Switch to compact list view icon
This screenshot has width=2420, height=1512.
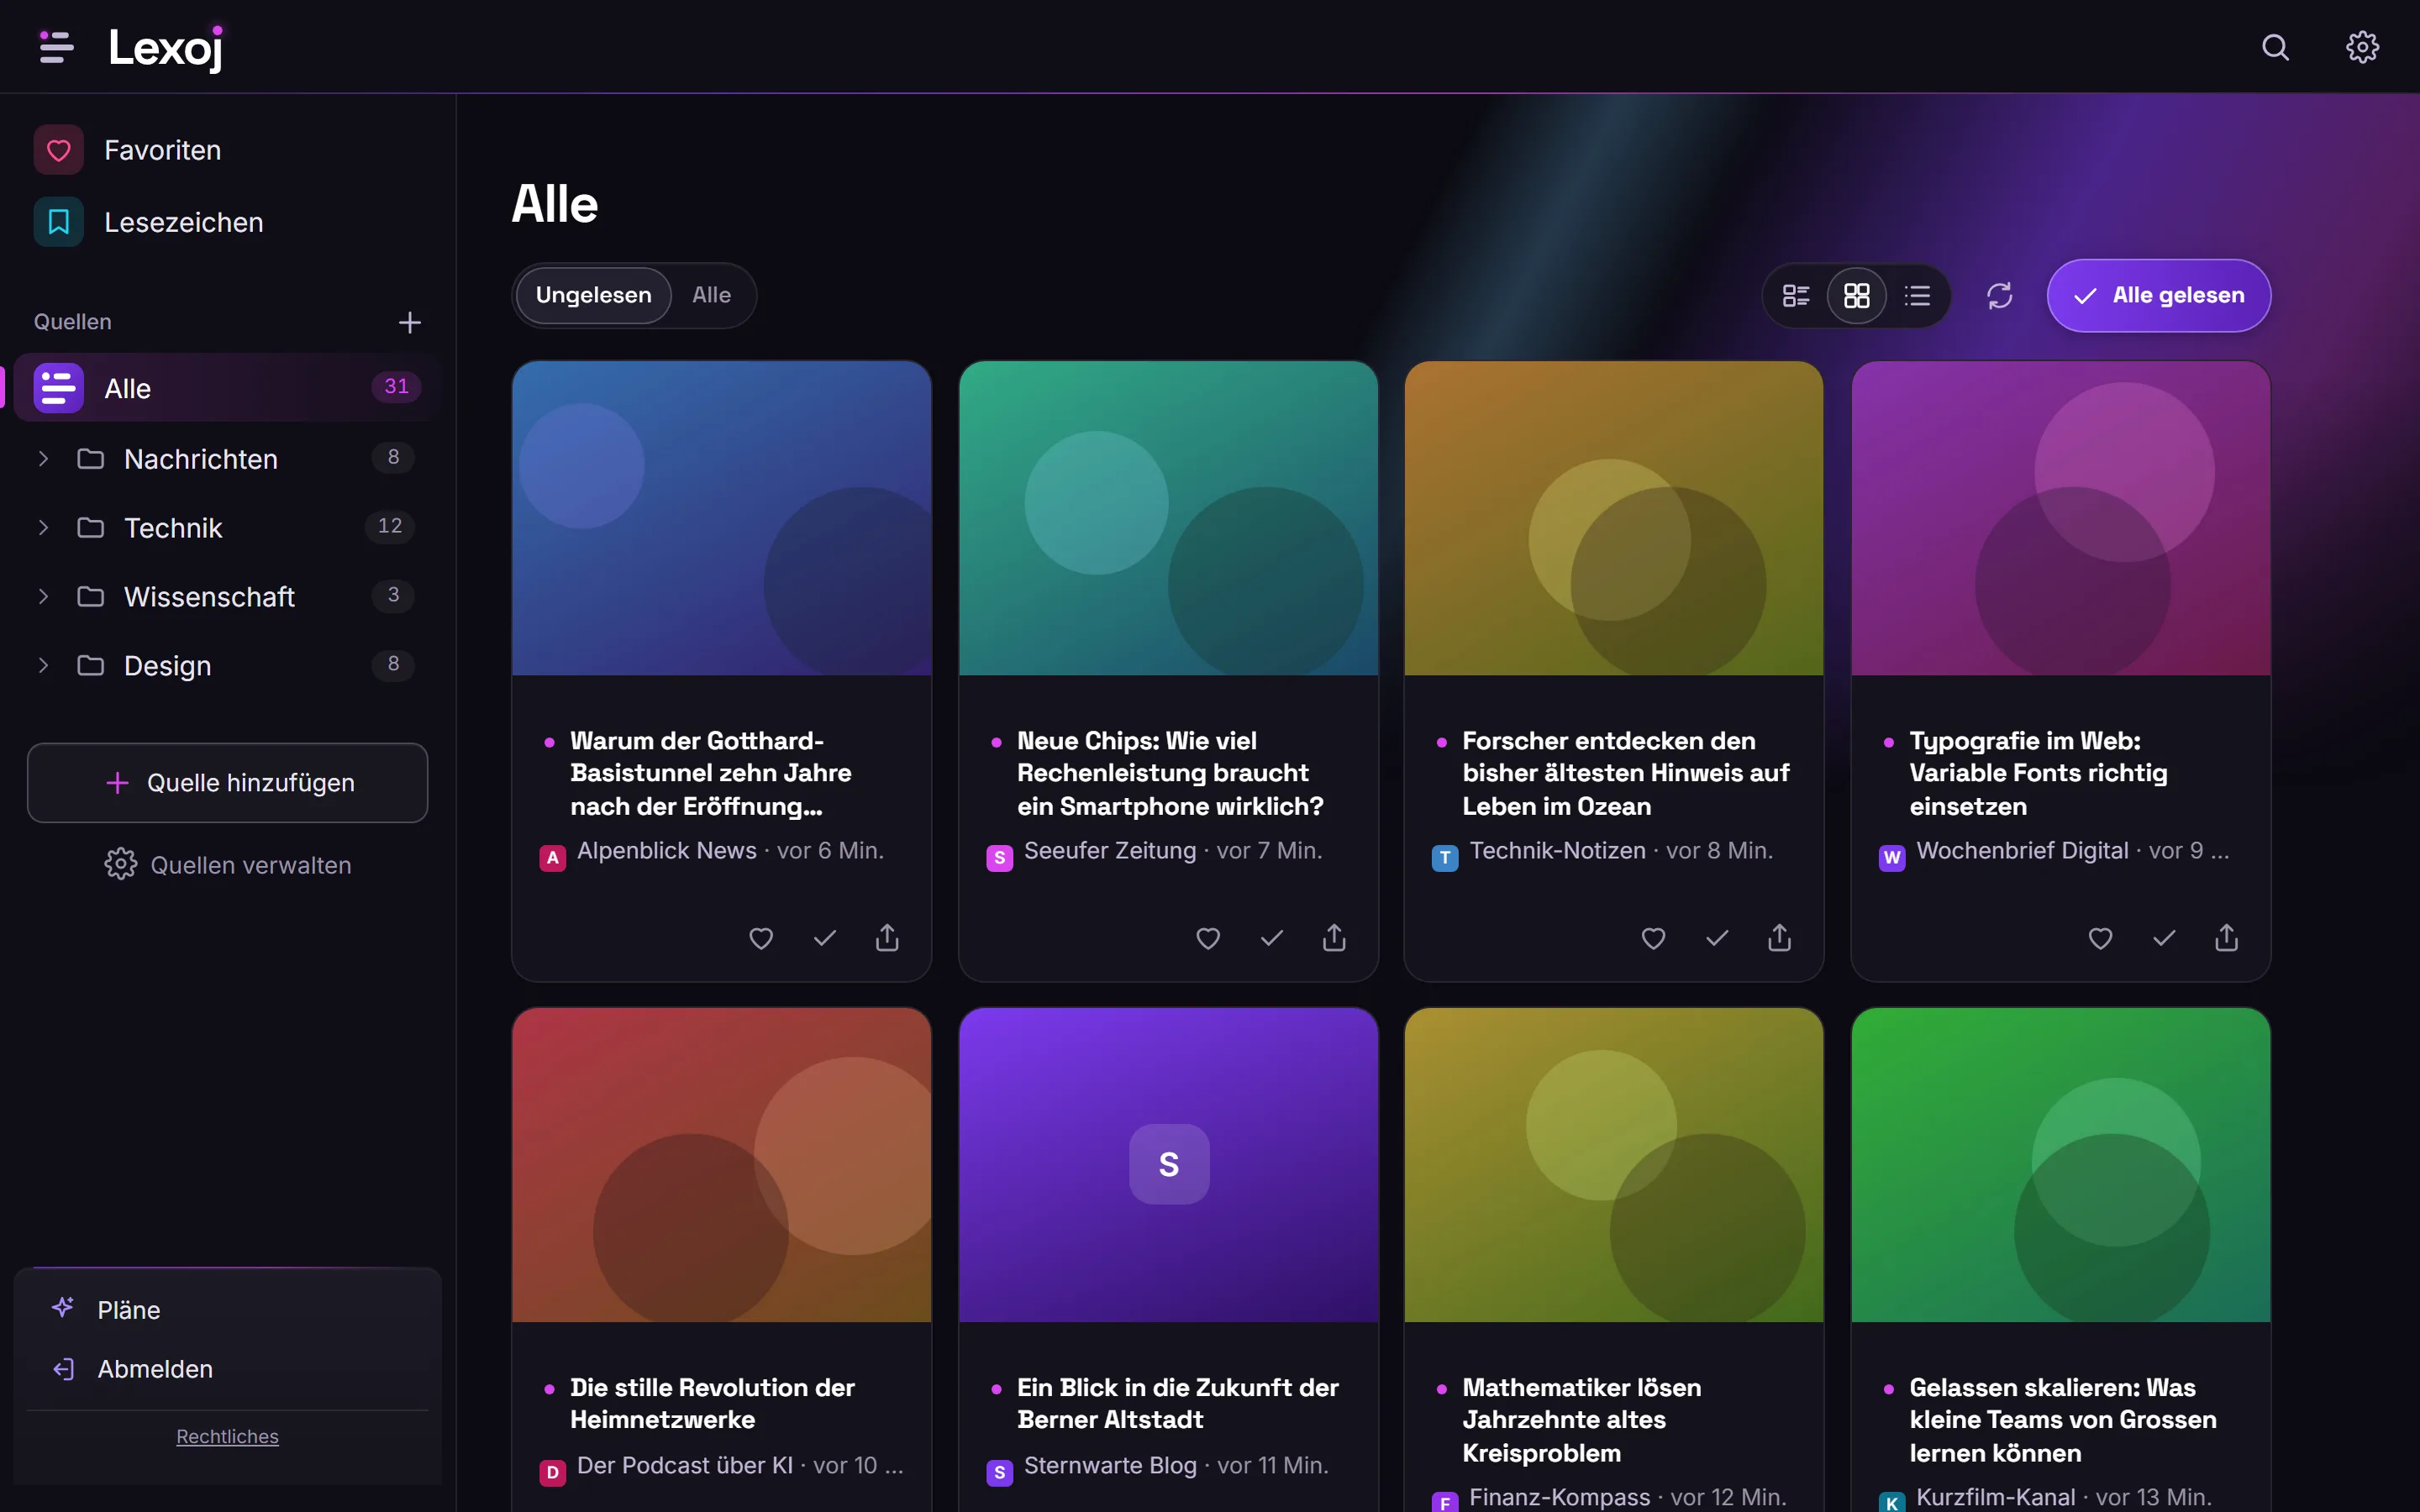point(1917,295)
